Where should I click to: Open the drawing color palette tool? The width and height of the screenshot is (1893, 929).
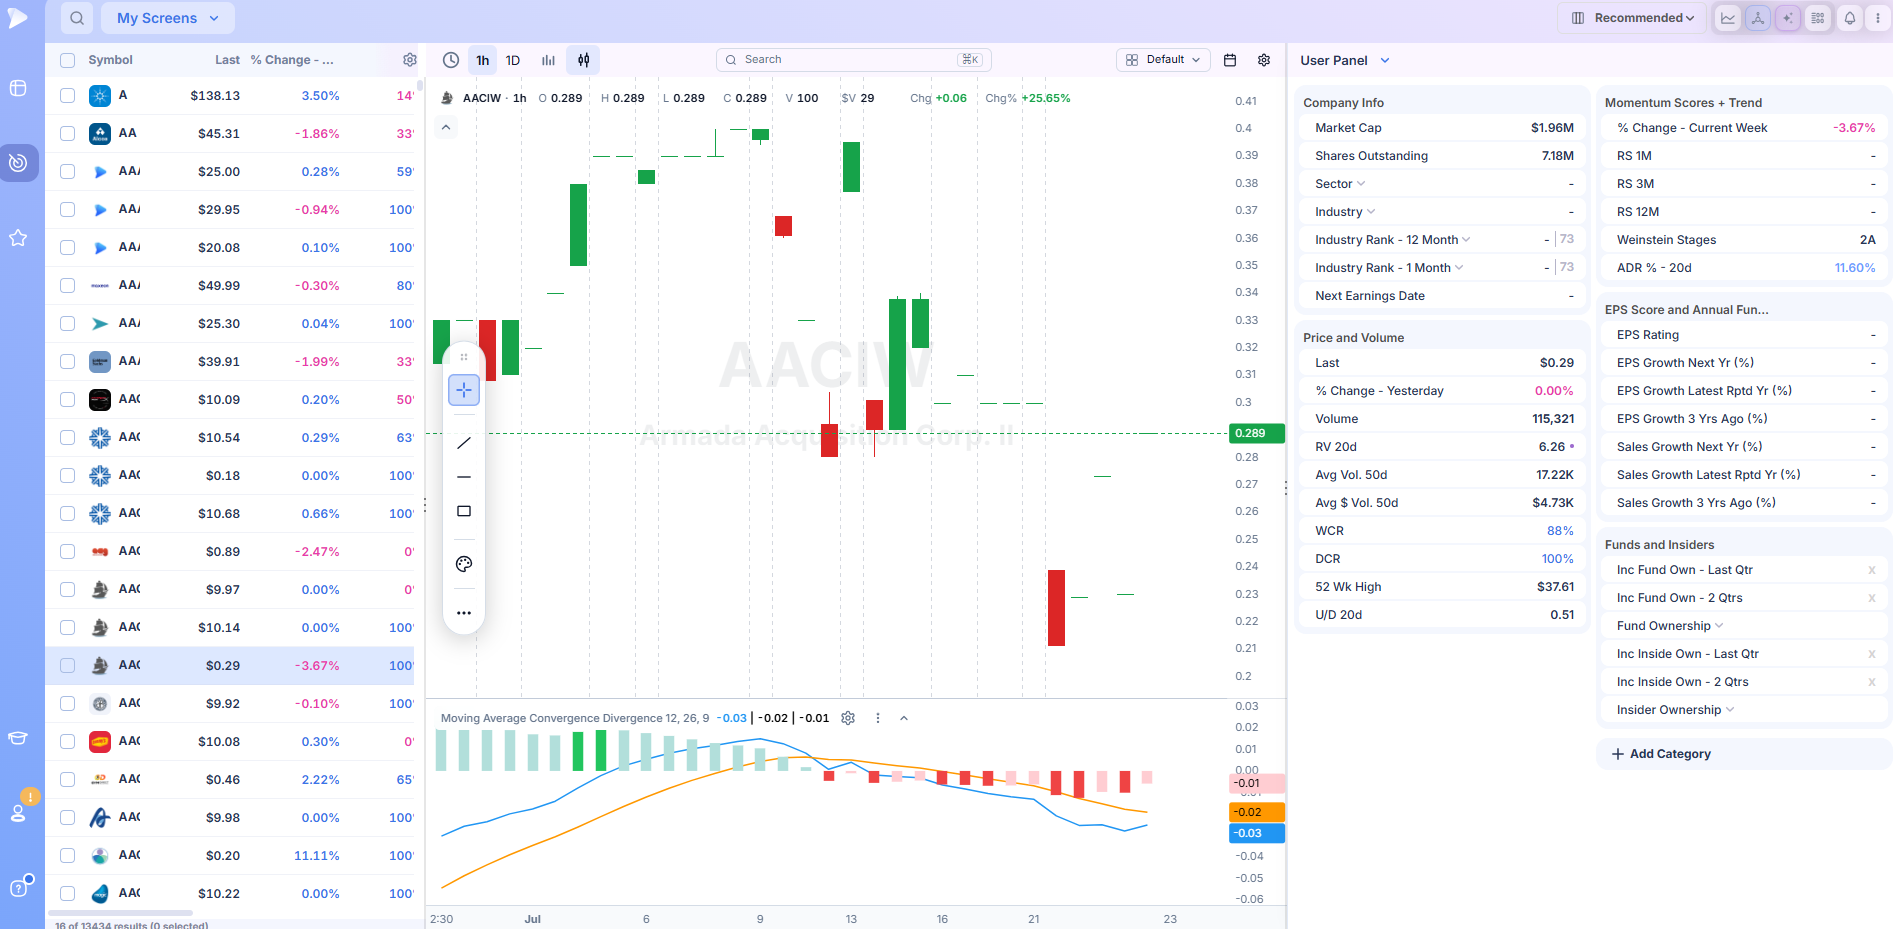[x=464, y=564]
